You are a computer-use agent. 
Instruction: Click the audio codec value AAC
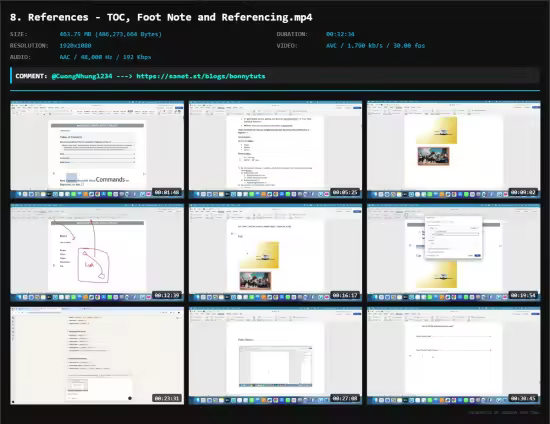point(65,57)
